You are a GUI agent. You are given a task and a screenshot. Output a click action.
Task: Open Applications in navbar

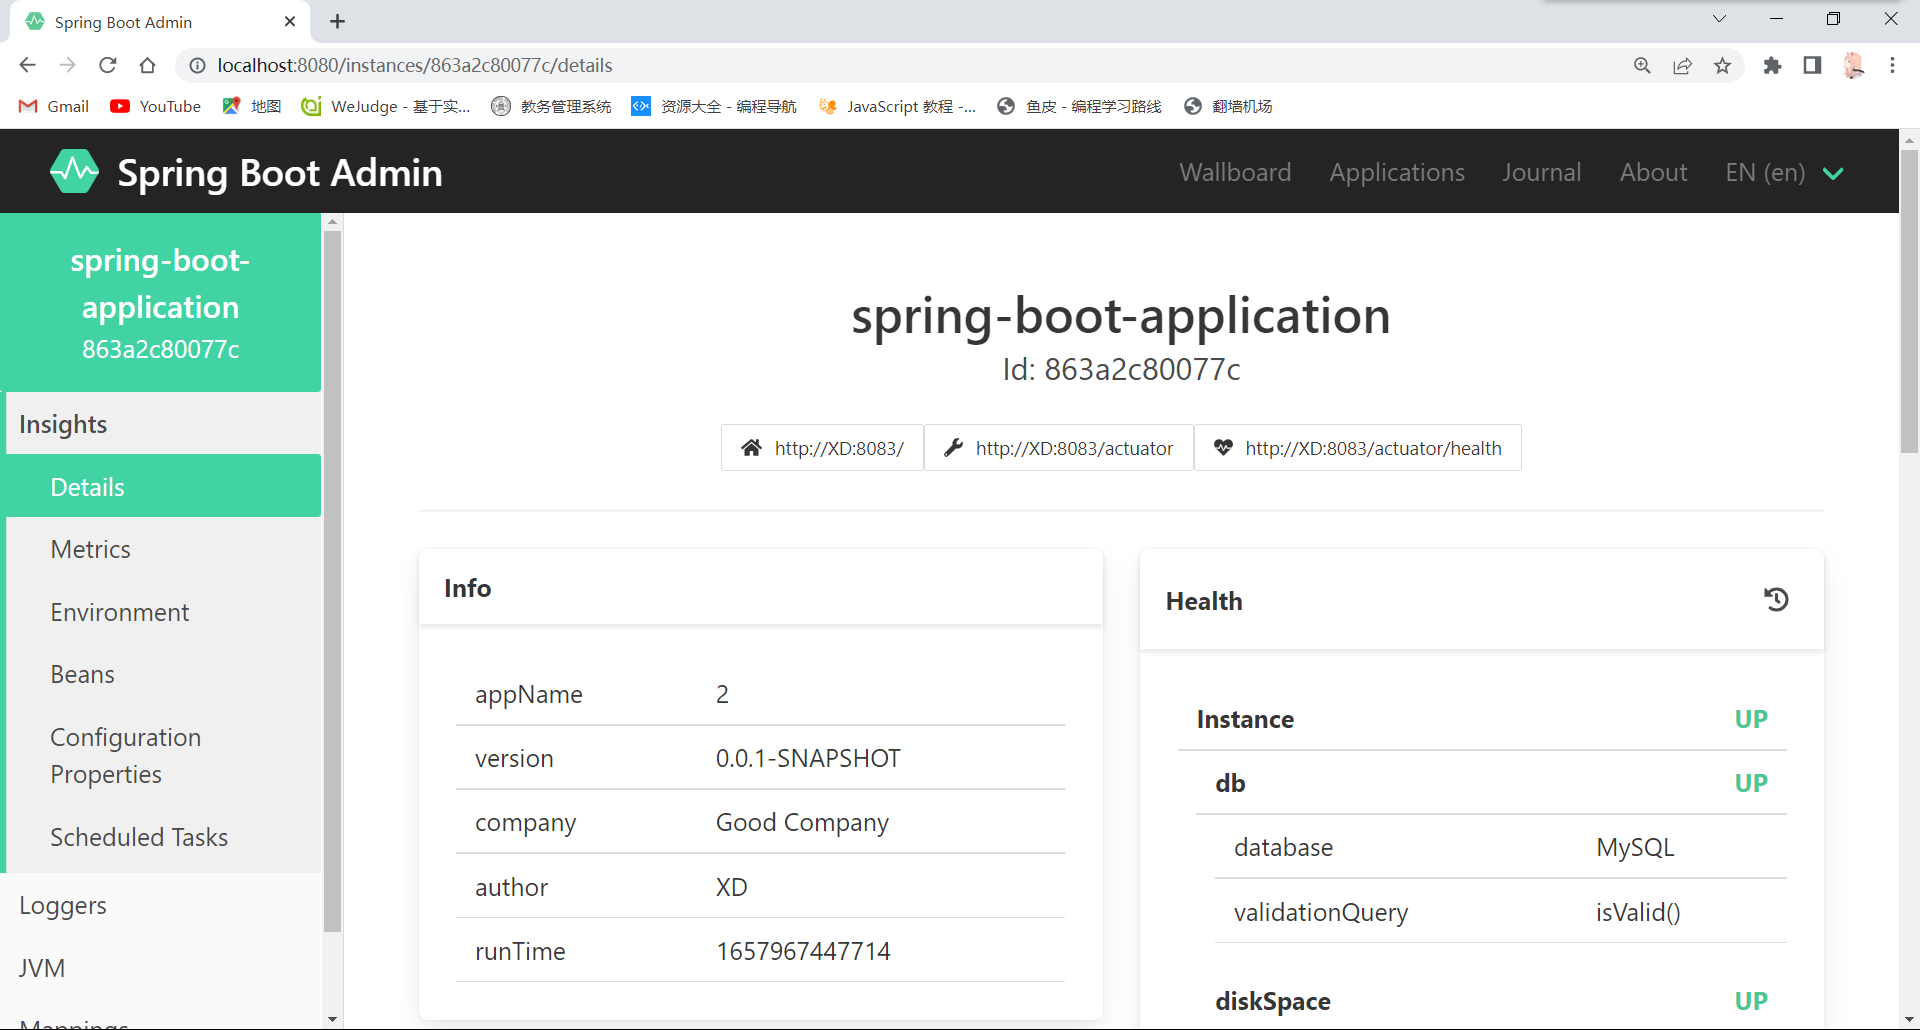click(1397, 172)
